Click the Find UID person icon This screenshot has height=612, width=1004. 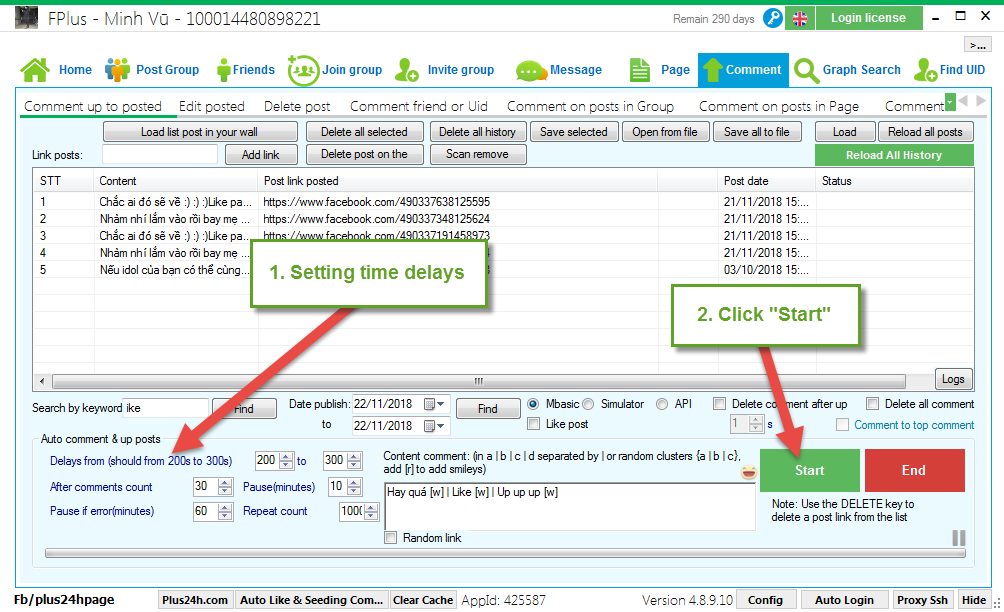point(926,70)
